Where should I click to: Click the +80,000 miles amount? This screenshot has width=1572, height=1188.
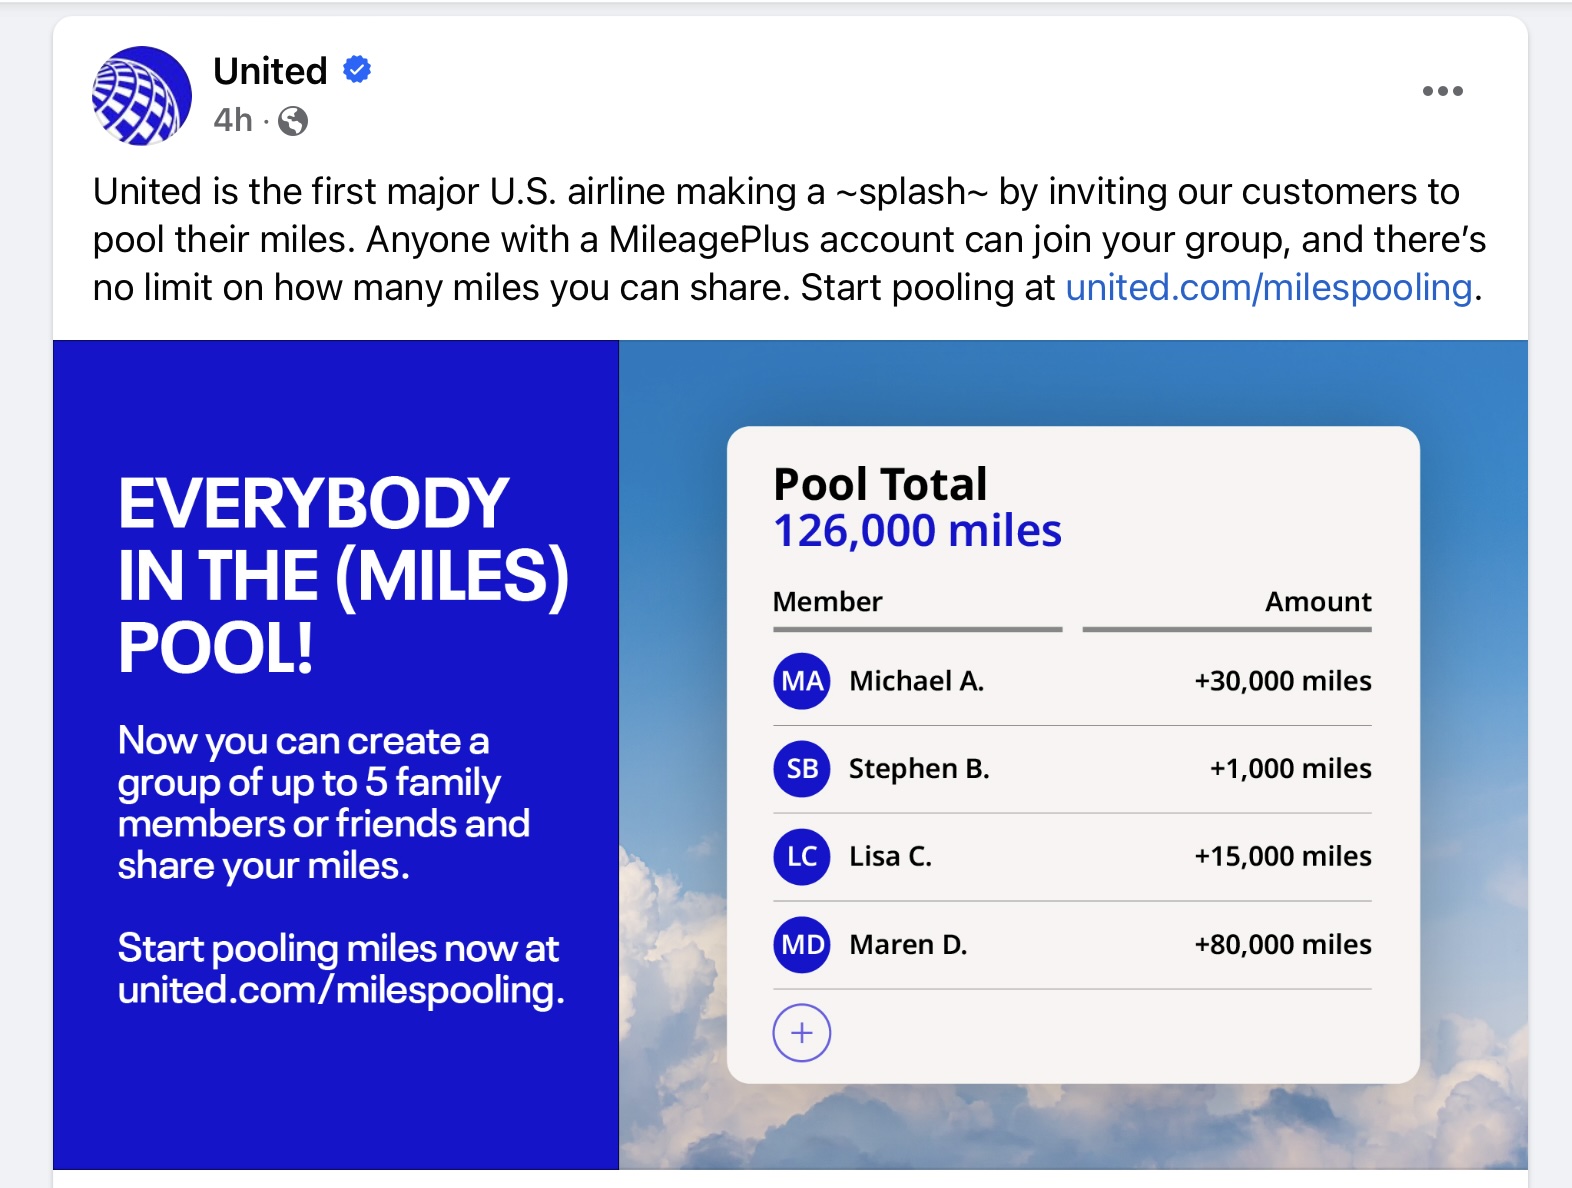click(1283, 945)
